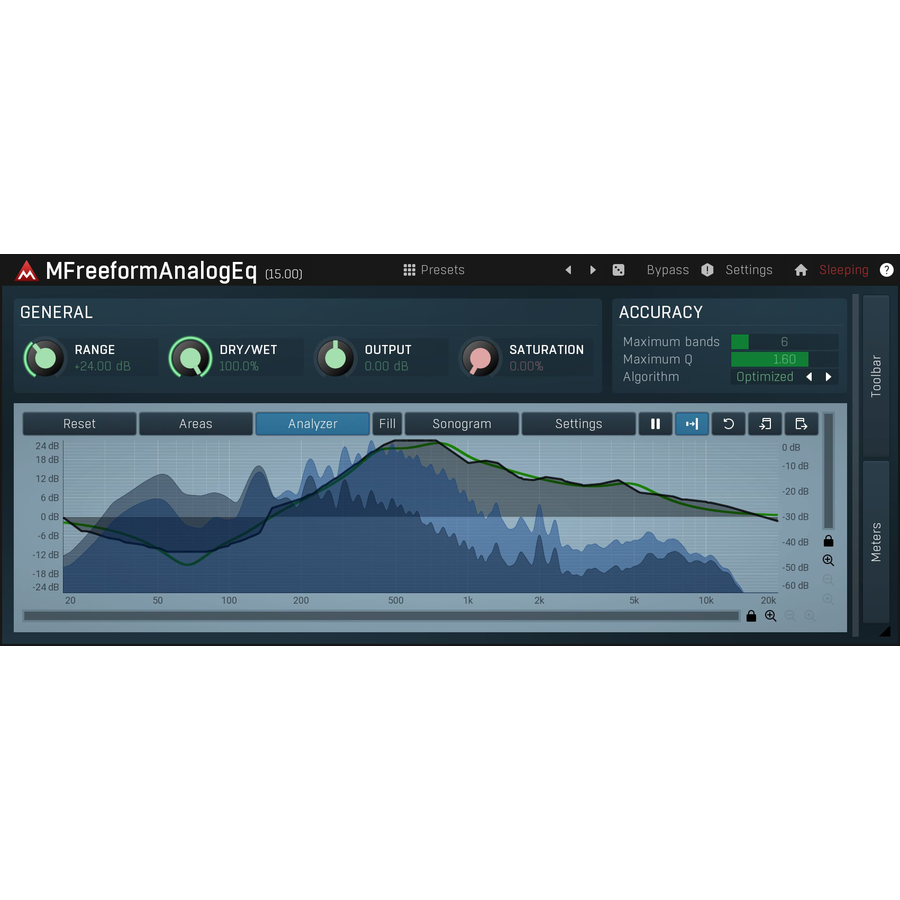Click the Reset button above the graph
Image resolution: width=900 pixels, height=900 pixels.
79,424
